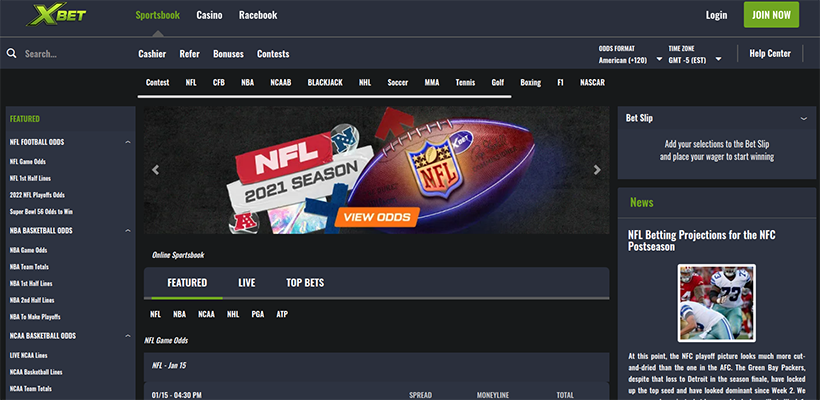Open LIVE NCAA Lines link
This screenshot has width=820, height=400.
29,355
